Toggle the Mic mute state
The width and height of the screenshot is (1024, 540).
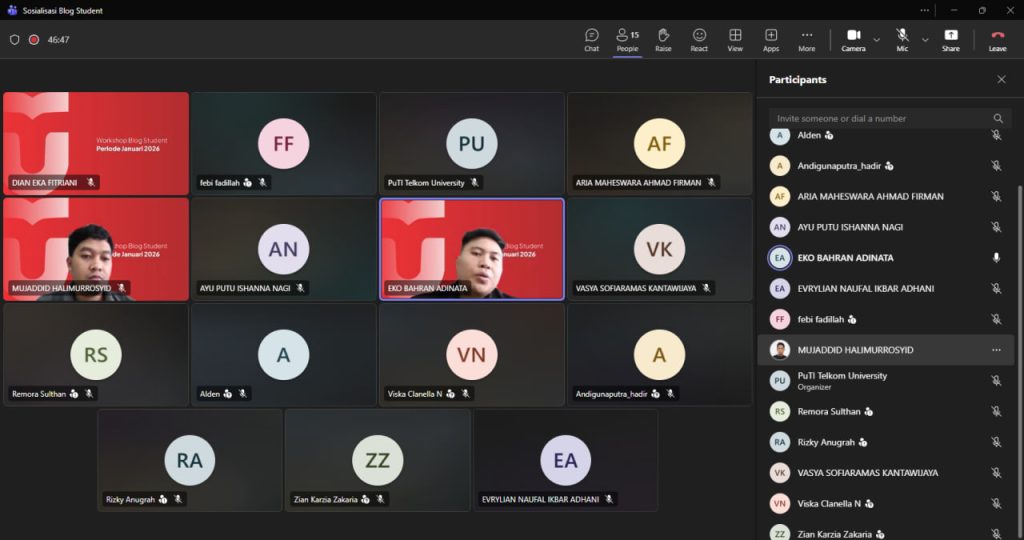[902, 39]
